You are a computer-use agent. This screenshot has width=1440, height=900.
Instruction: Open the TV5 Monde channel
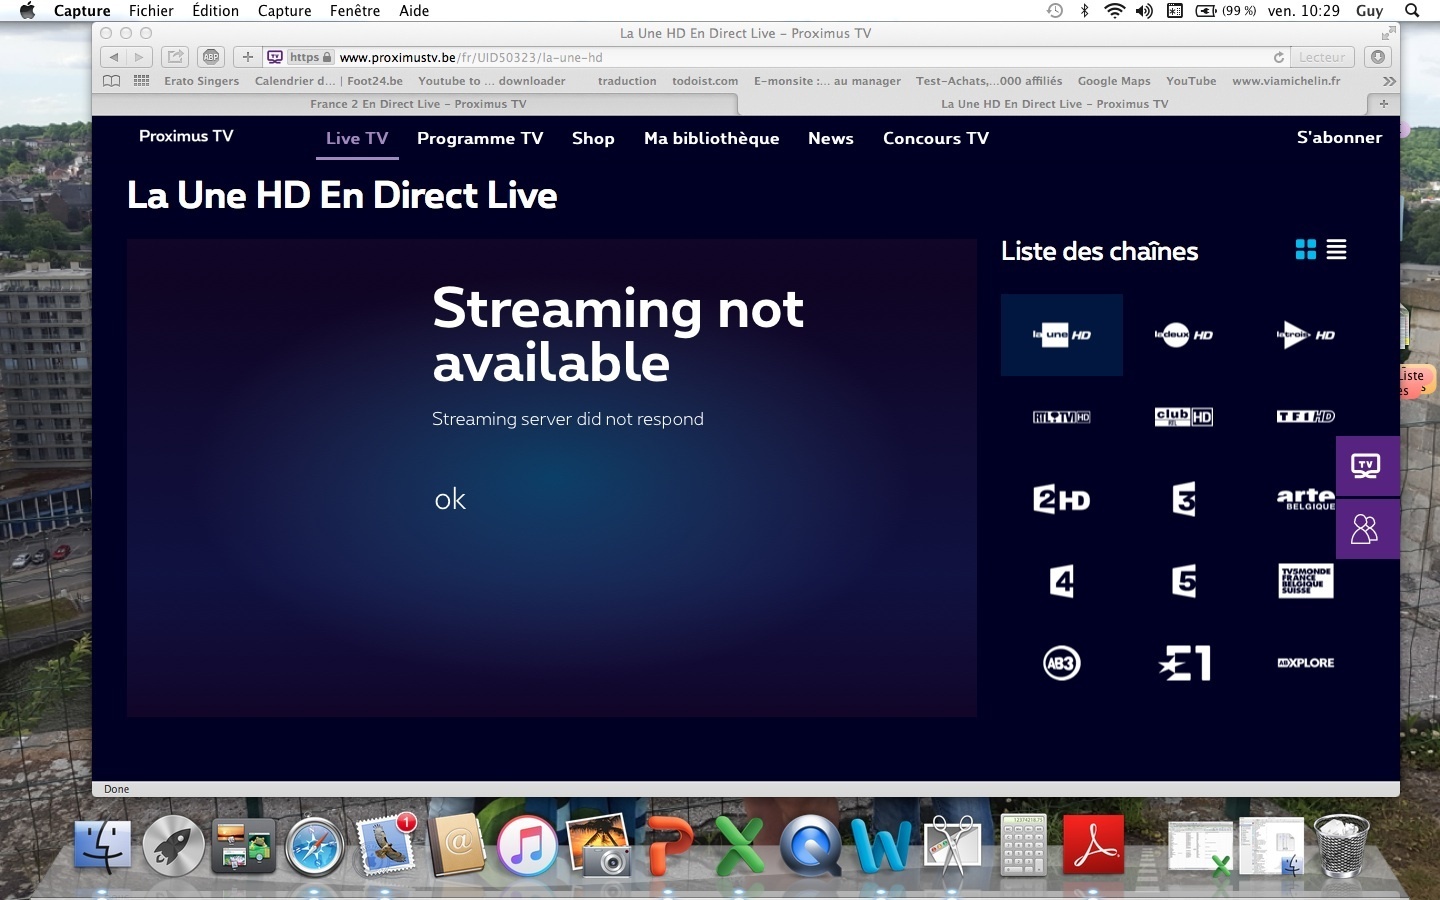(x=1306, y=581)
